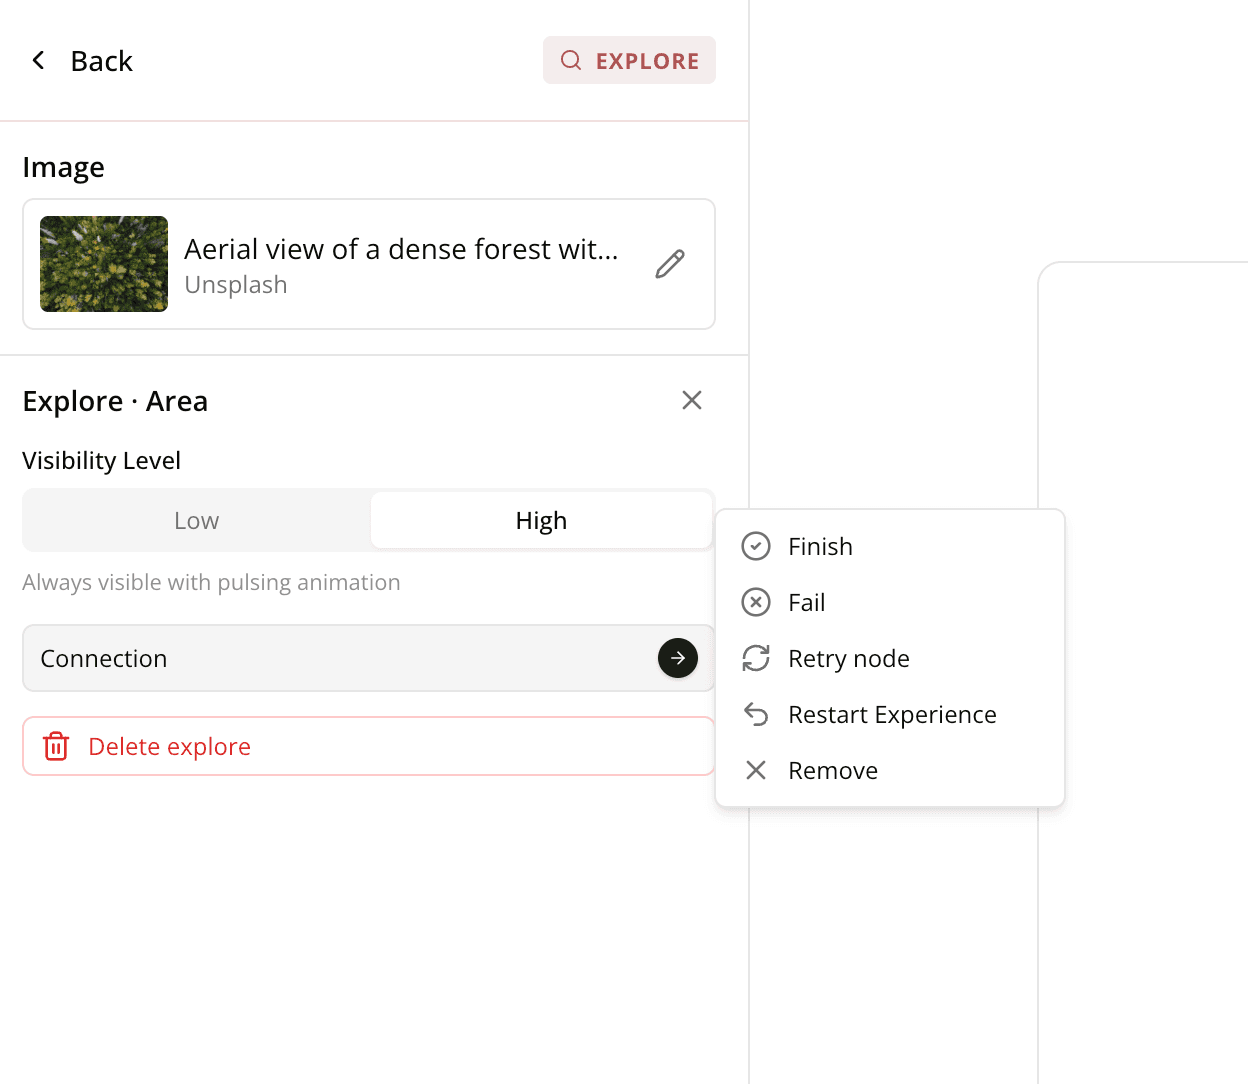1248x1084 pixels.
Task: Open the aerial forest image thumbnail
Action: click(104, 264)
